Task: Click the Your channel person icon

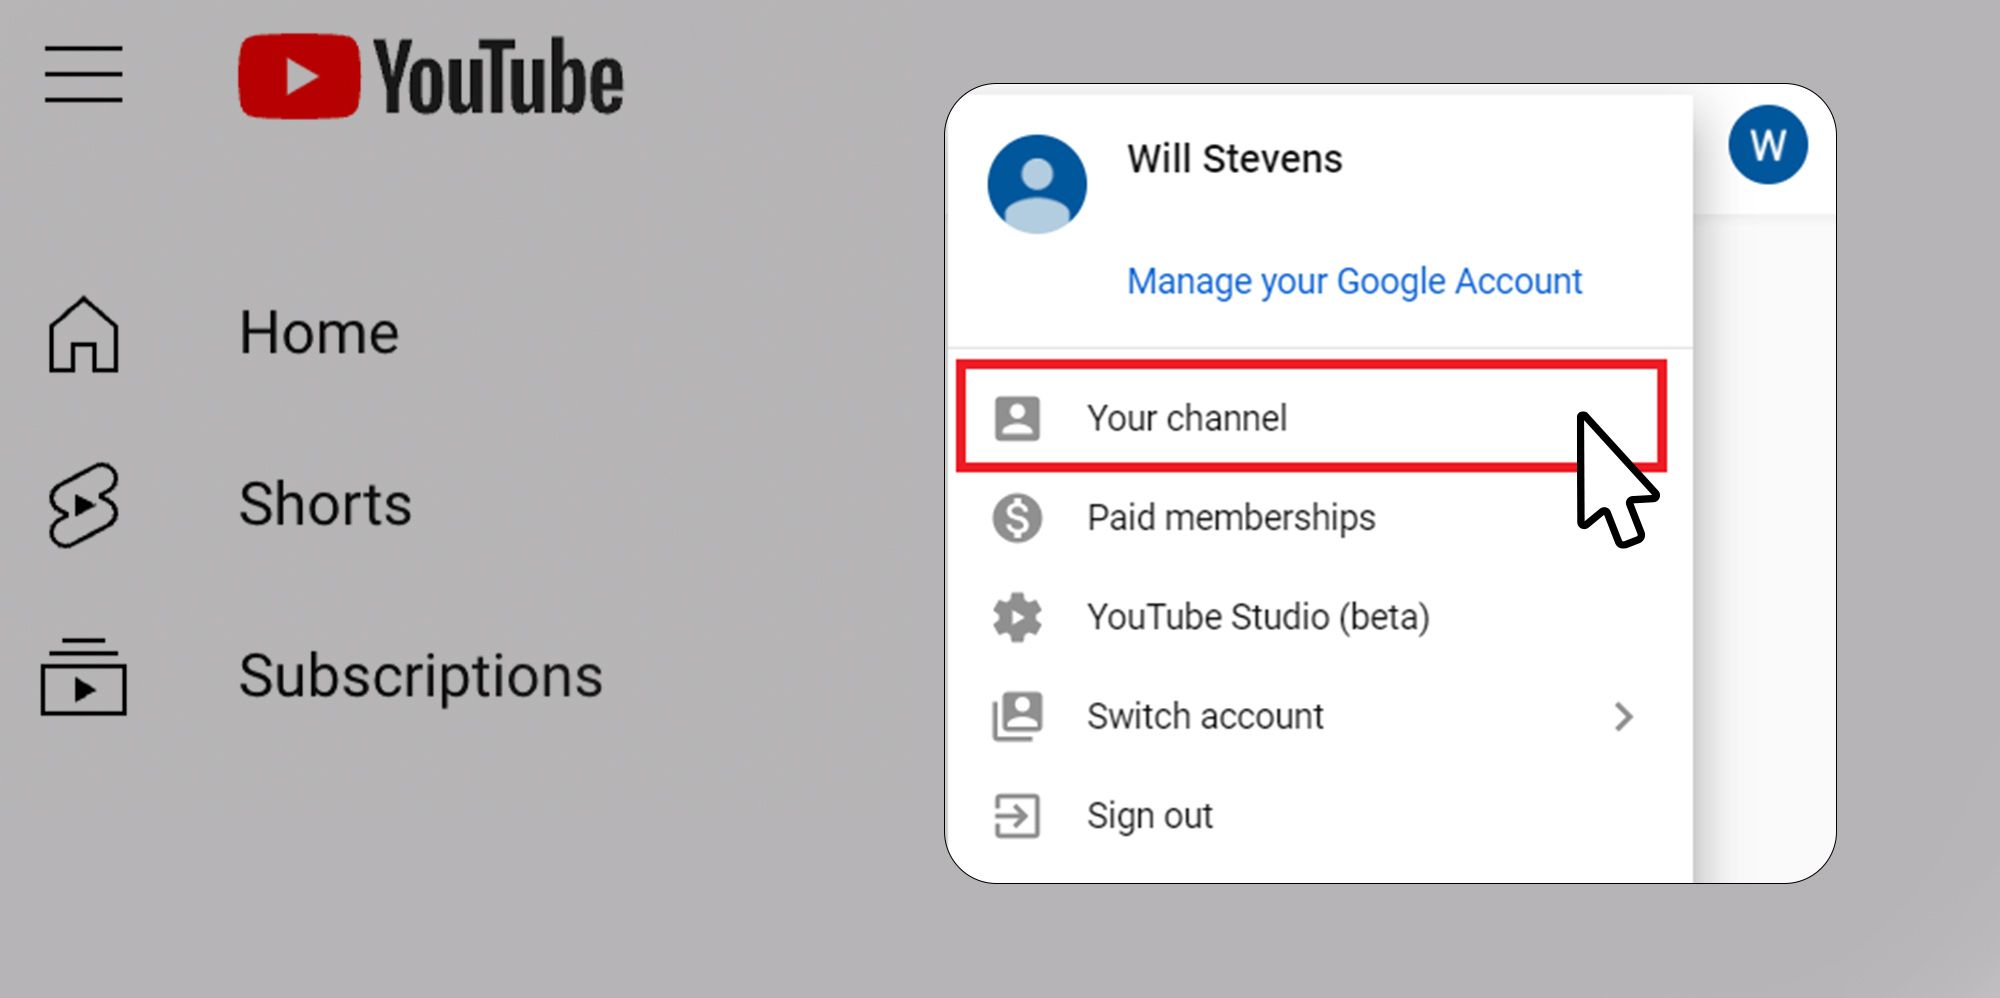Action: [x=1017, y=418]
